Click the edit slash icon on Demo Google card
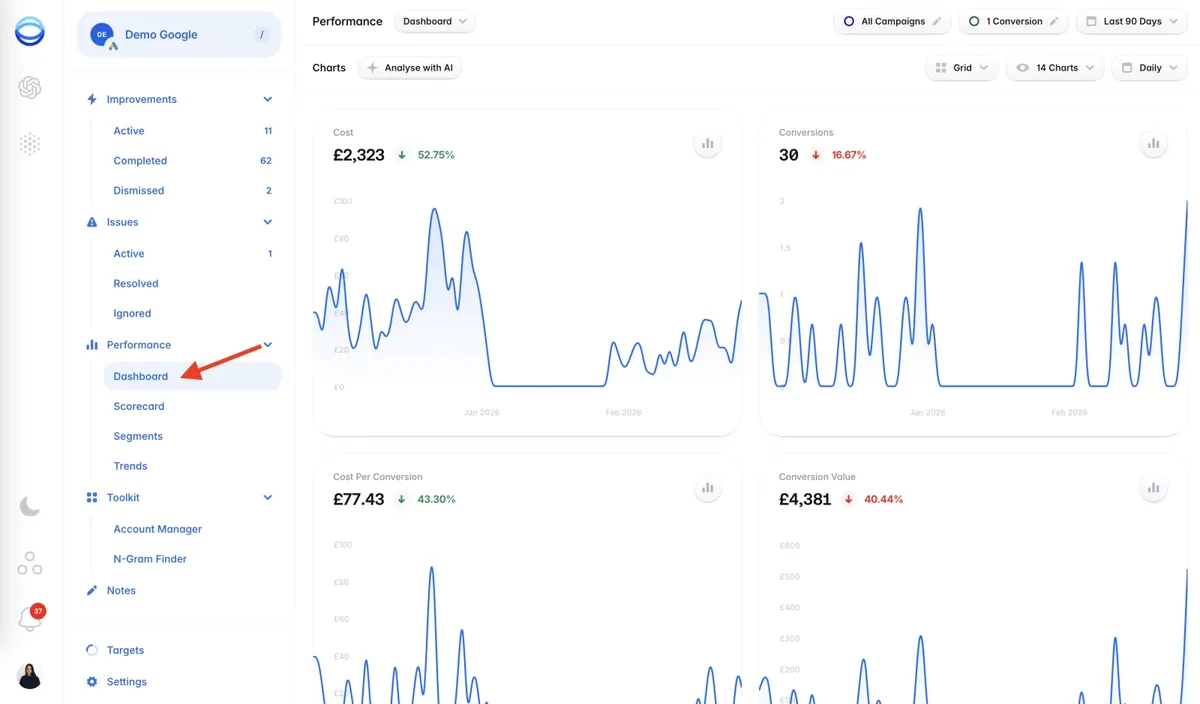Image resolution: width=1200 pixels, height=704 pixels. (x=262, y=35)
